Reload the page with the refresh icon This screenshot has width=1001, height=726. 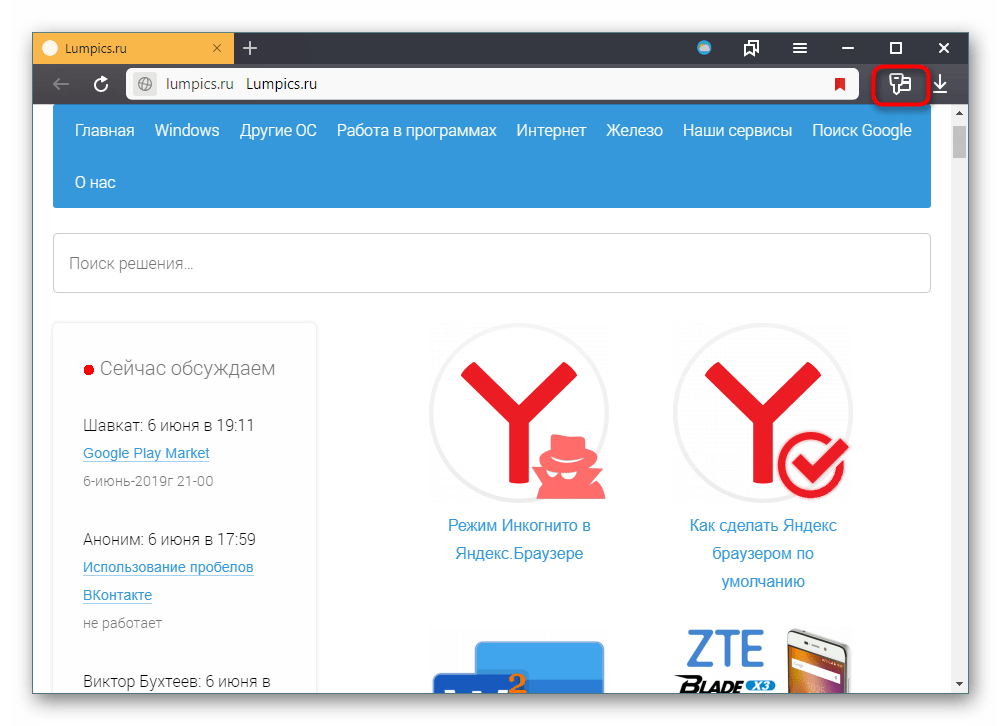pyautogui.click(x=101, y=85)
